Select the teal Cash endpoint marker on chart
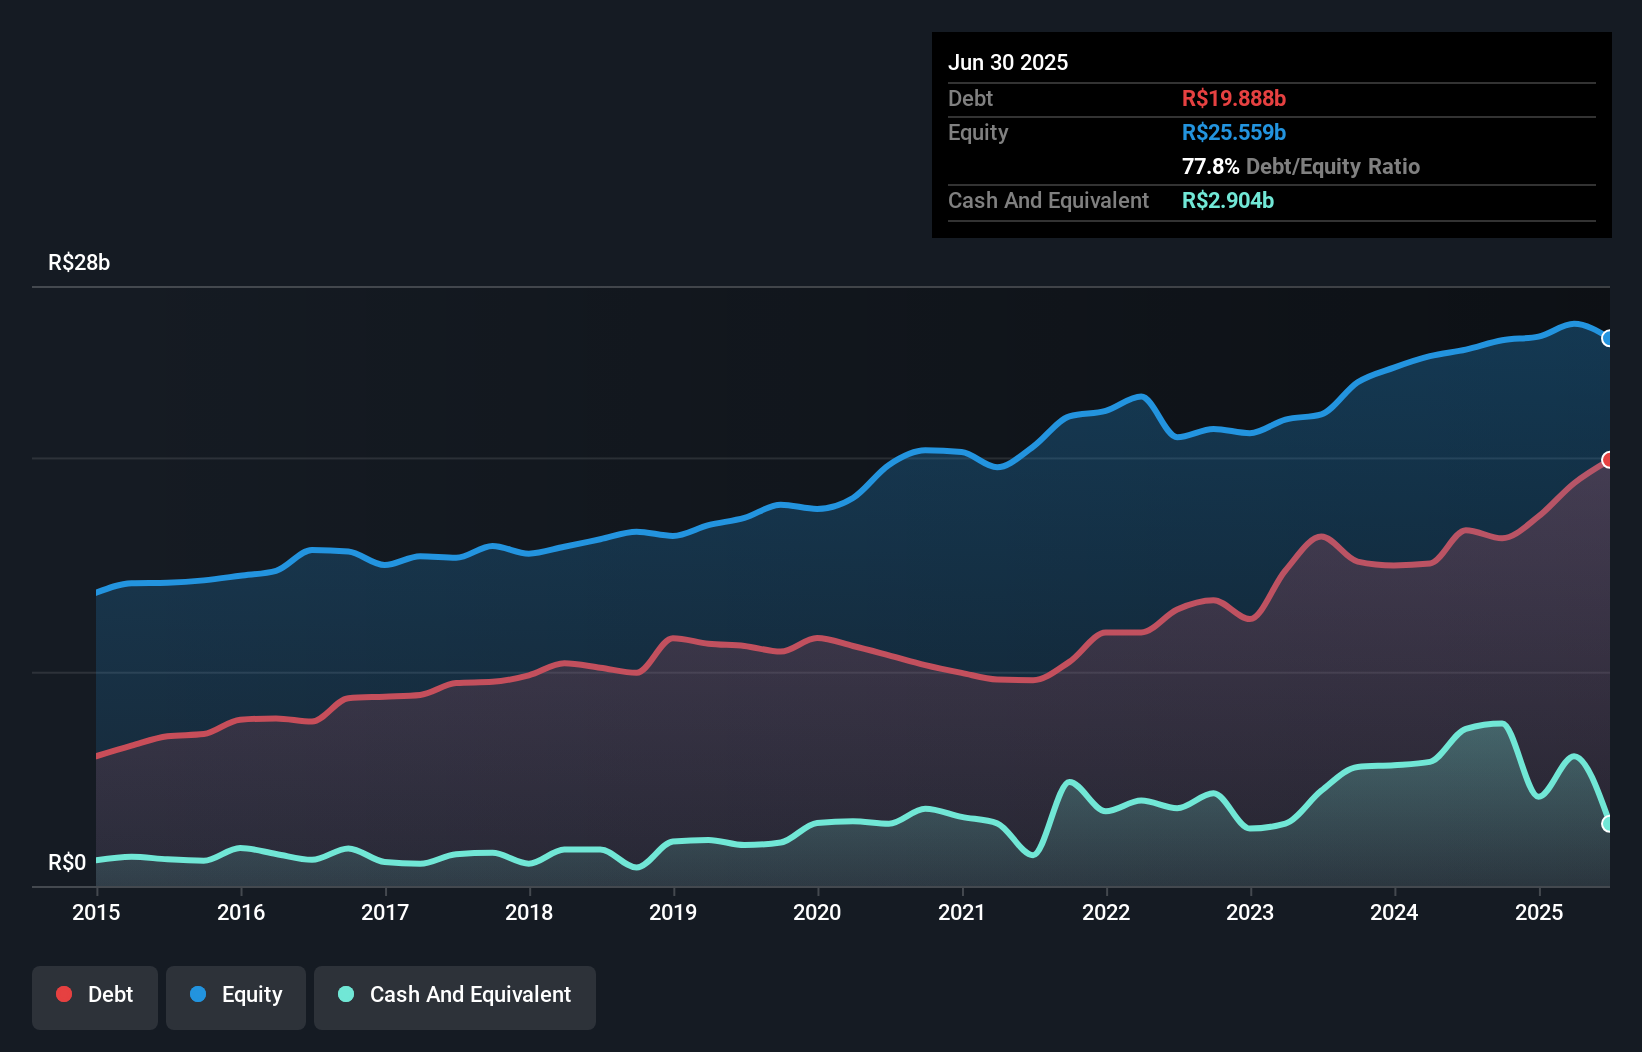Viewport: 1642px width, 1052px height. click(1608, 825)
